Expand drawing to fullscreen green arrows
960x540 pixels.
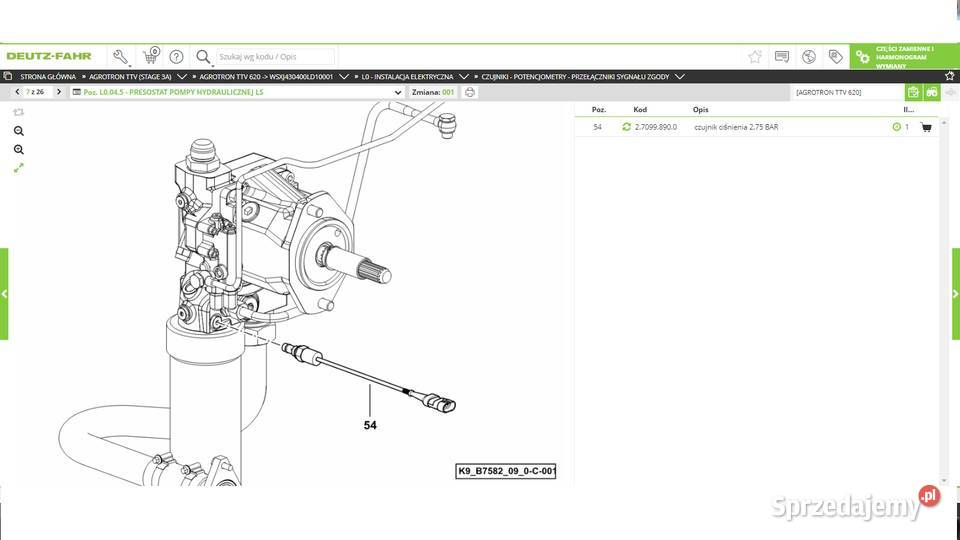18,168
